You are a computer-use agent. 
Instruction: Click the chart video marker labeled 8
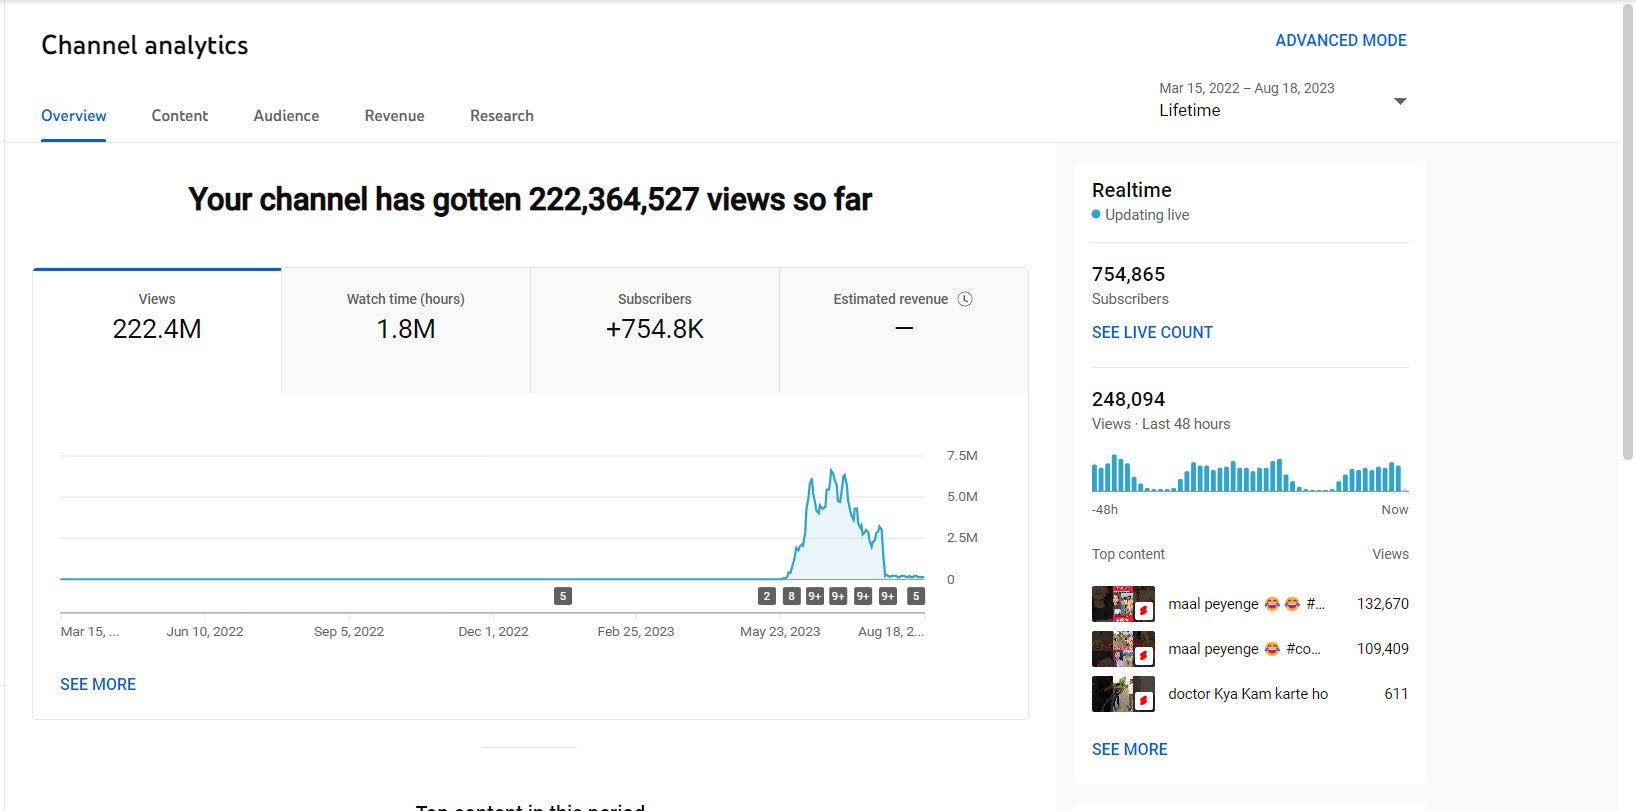791,596
